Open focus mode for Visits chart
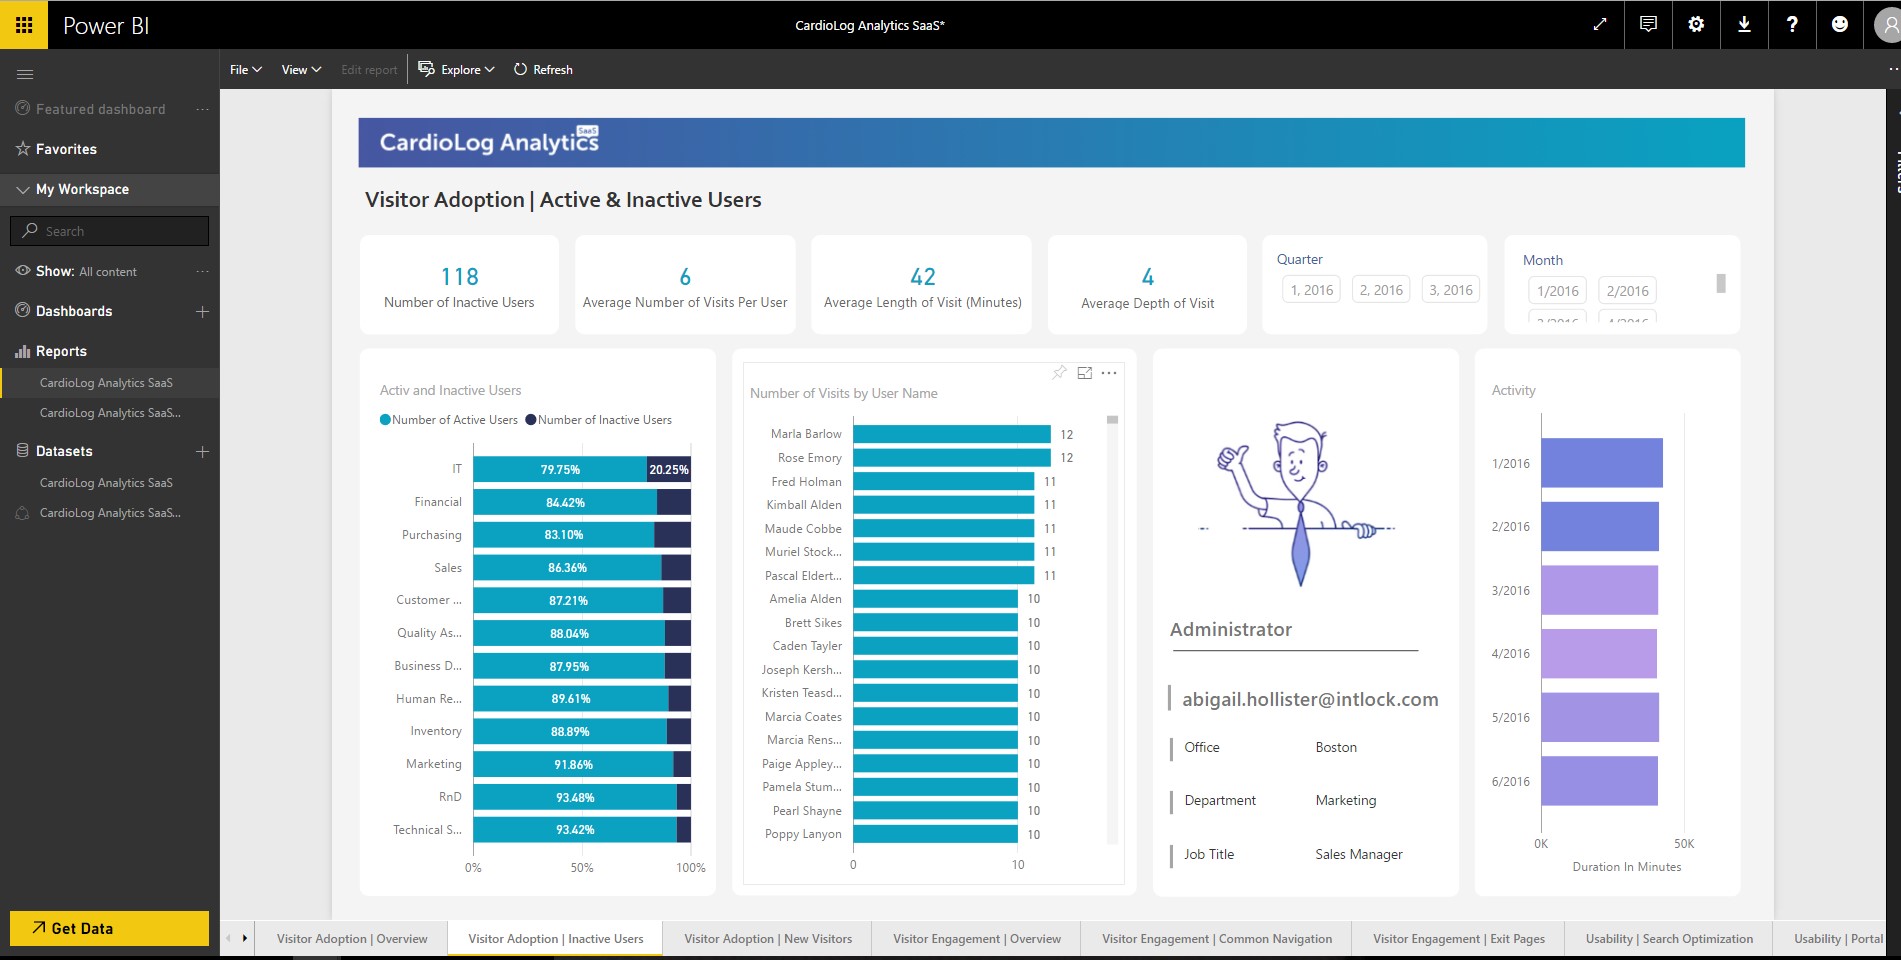Image resolution: width=1901 pixels, height=960 pixels. click(1085, 373)
